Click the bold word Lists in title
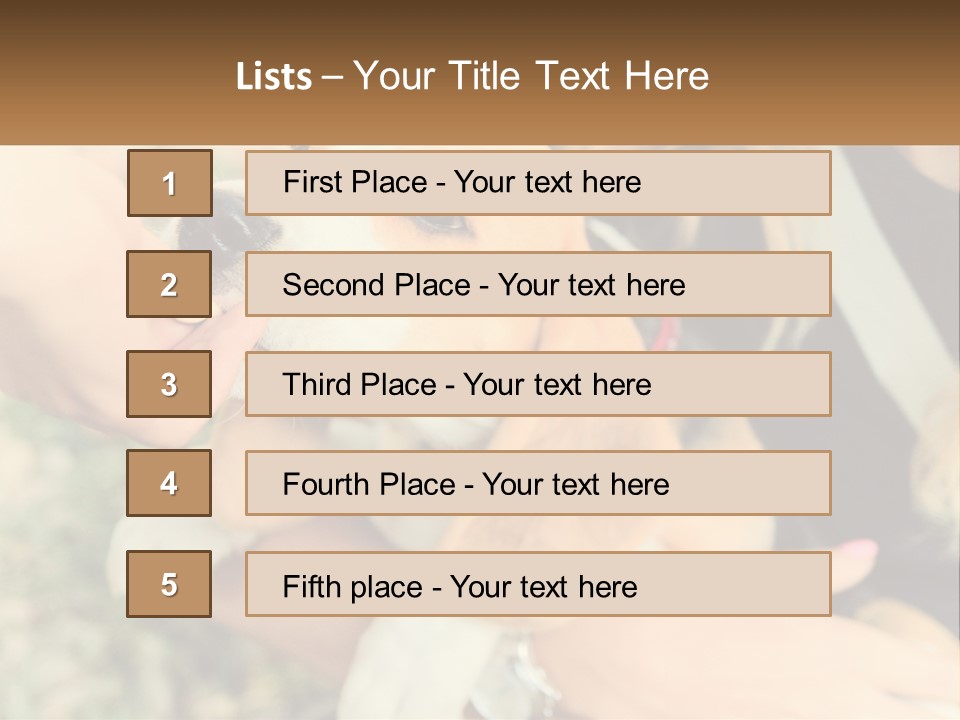Image resolution: width=960 pixels, height=720 pixels. click(x=274, y=77)
